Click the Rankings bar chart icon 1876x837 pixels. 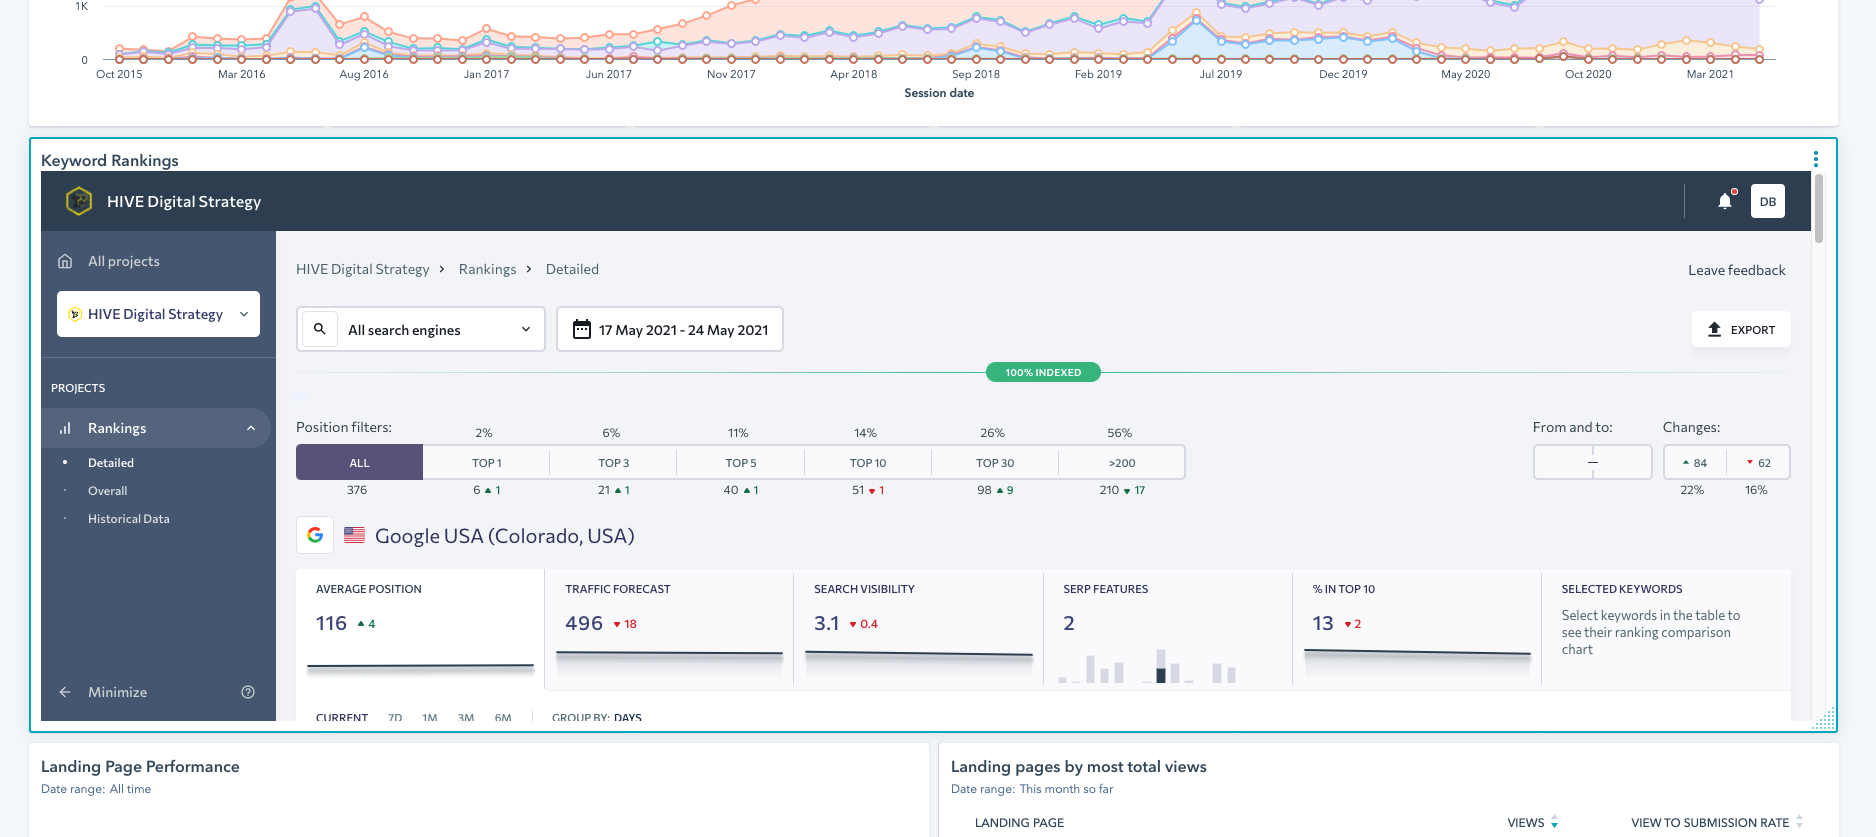tap(65, 428)
